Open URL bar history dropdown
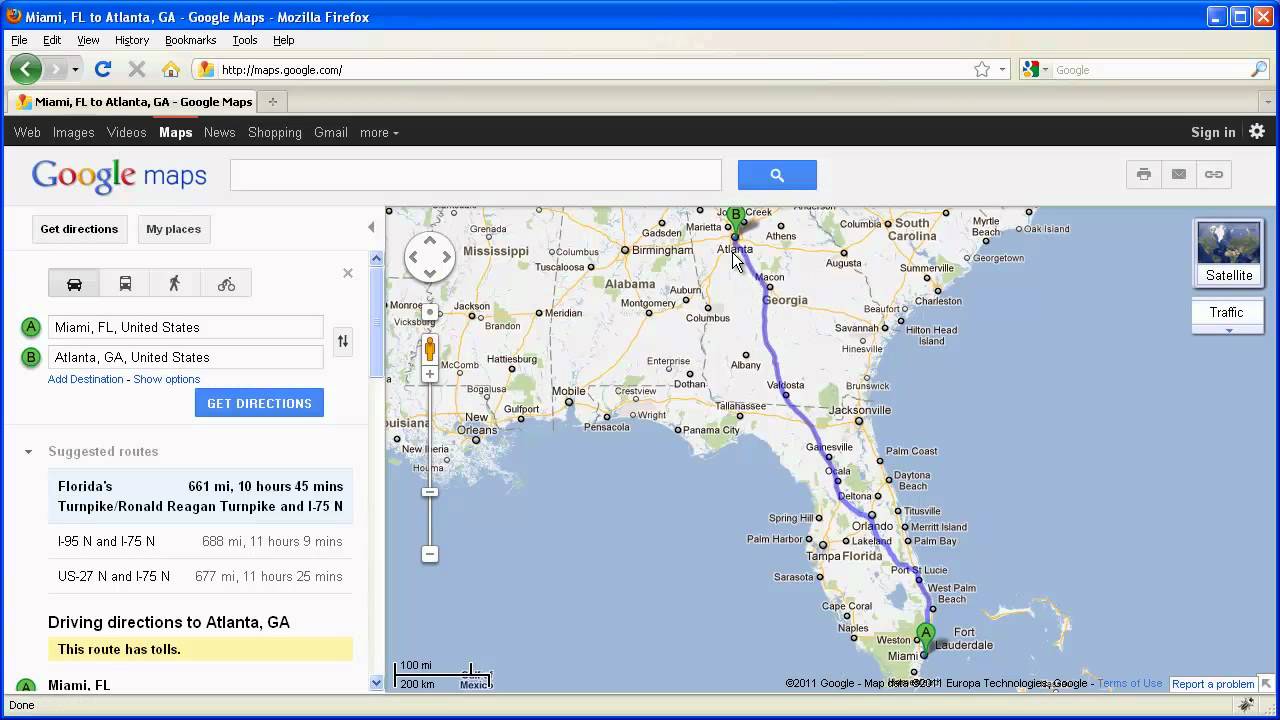Image resolution: width=1280 pixels, height=720 pixels. coord(1002,69)
